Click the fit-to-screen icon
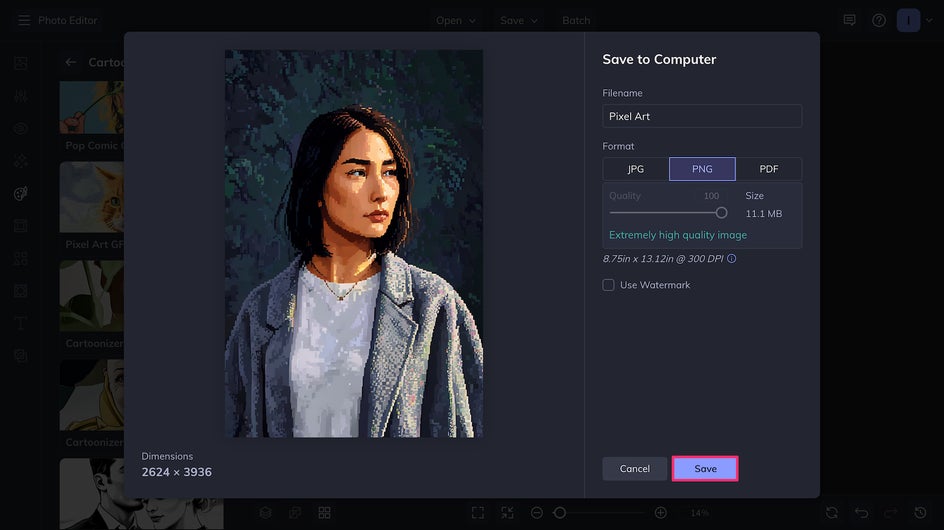The height and width of the screenshot is (530, 944). point(478,513)
